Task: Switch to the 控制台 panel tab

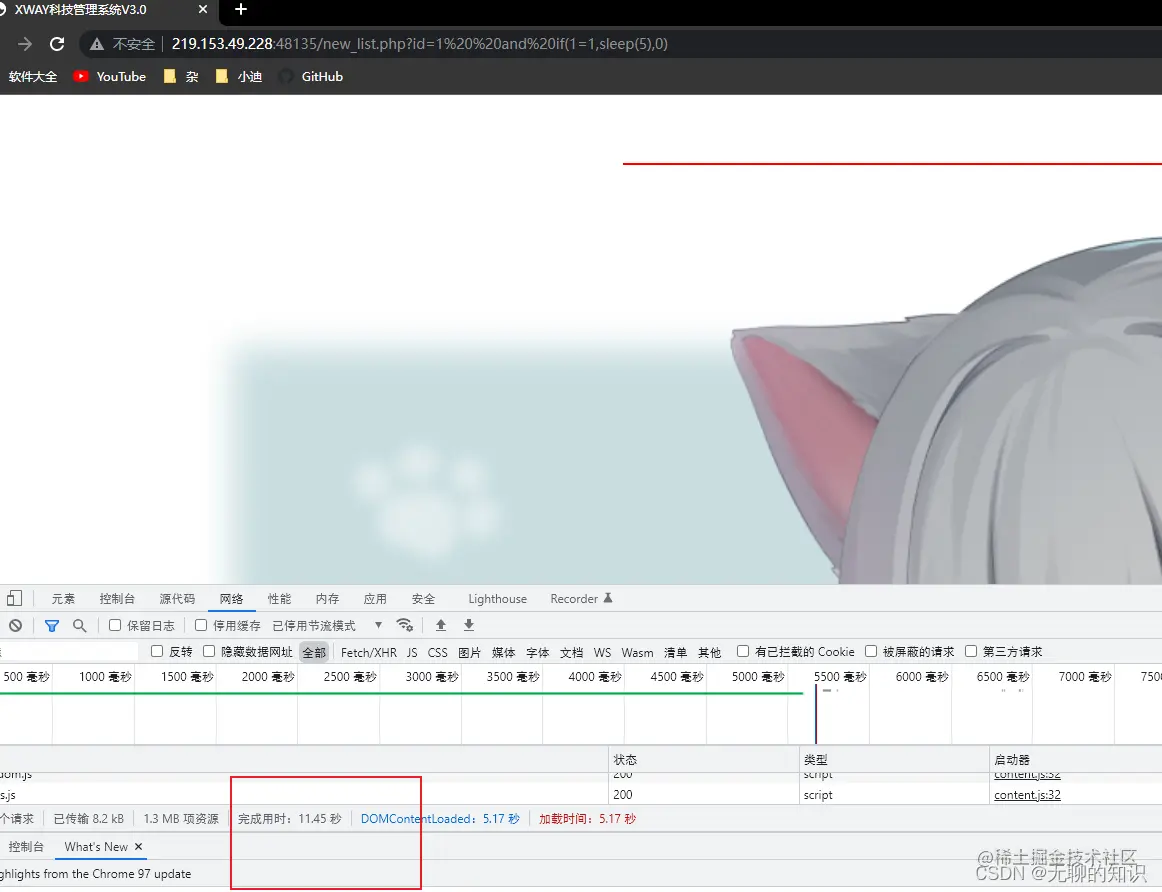Action: point(117,599)
